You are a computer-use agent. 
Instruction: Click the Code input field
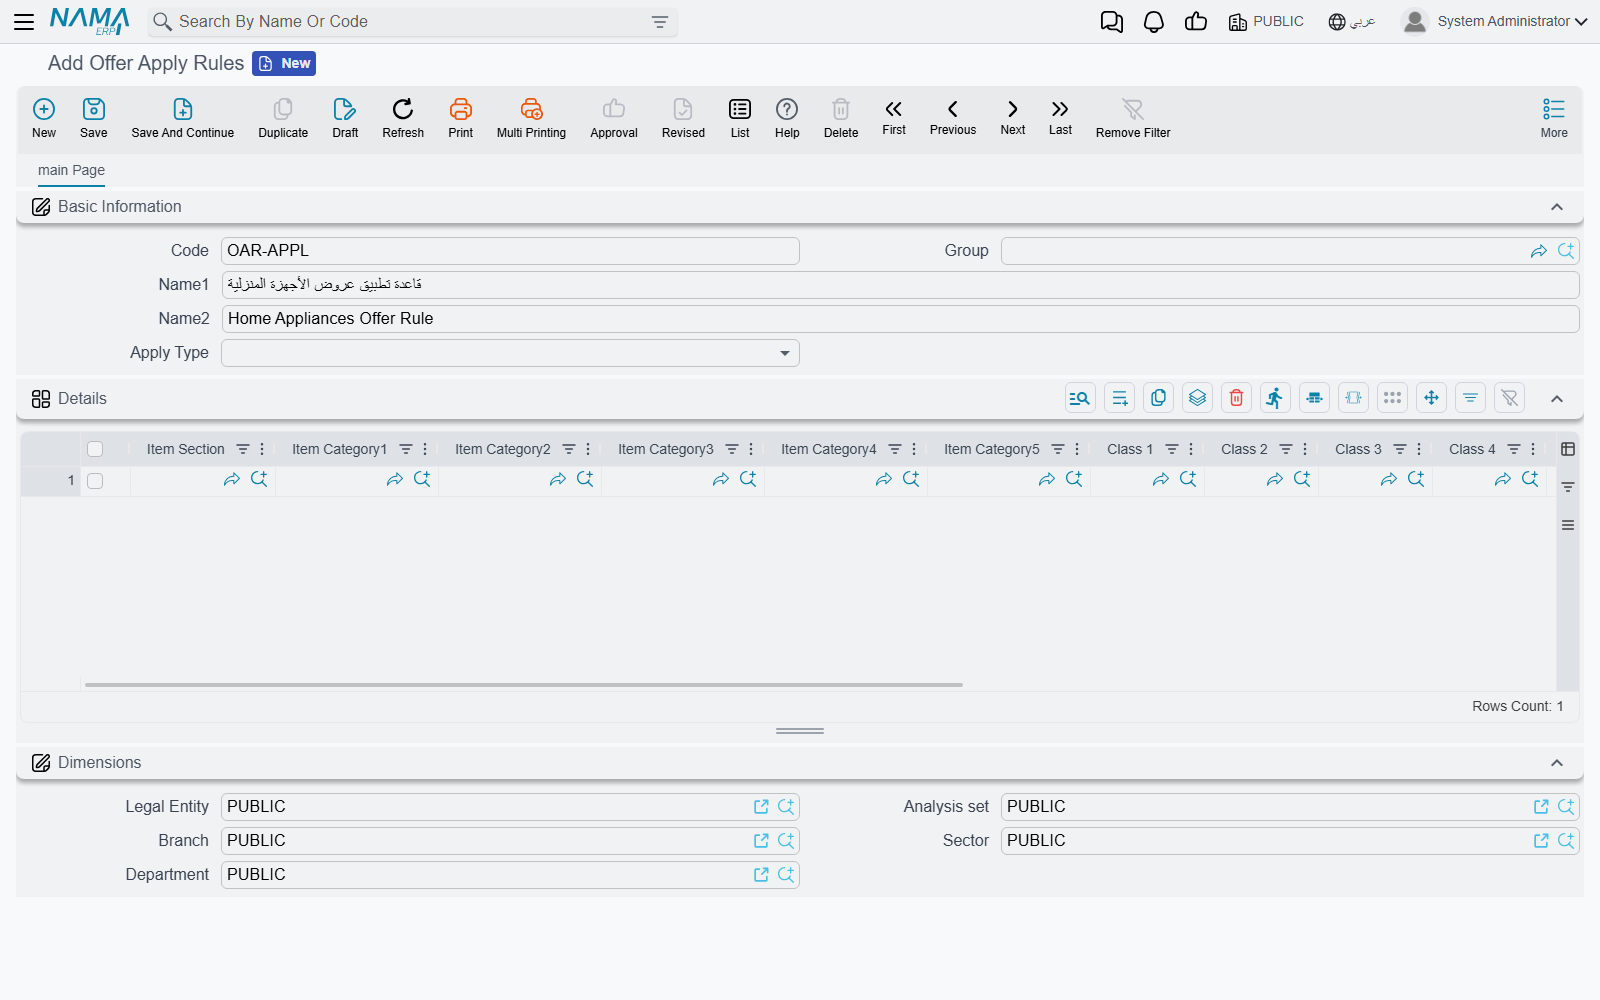pos(510,251)
